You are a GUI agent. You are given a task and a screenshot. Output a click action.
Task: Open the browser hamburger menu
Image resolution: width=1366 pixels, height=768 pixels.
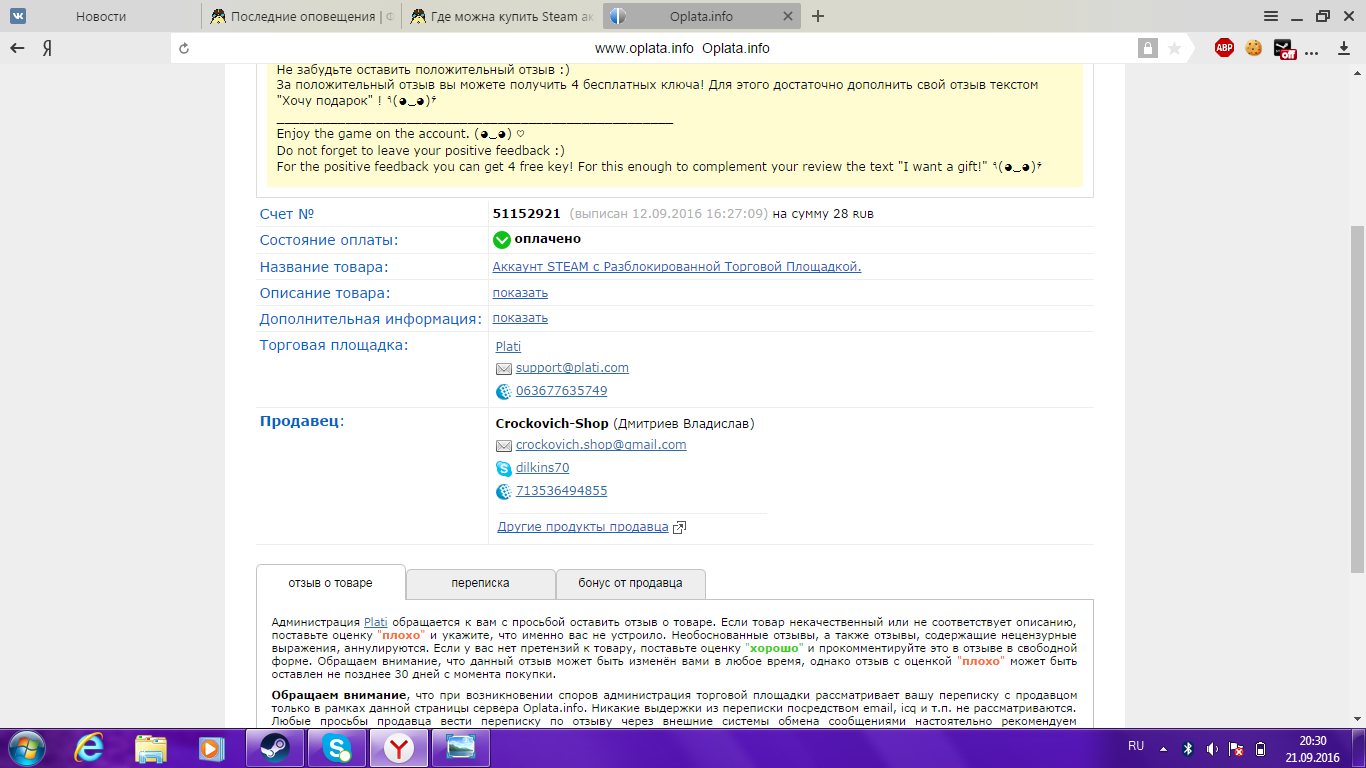coord(1271,16)
